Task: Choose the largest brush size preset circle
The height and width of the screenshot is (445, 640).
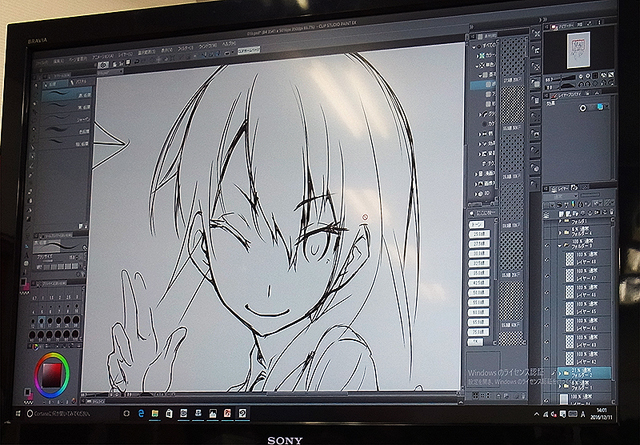Action: [76, 334]
